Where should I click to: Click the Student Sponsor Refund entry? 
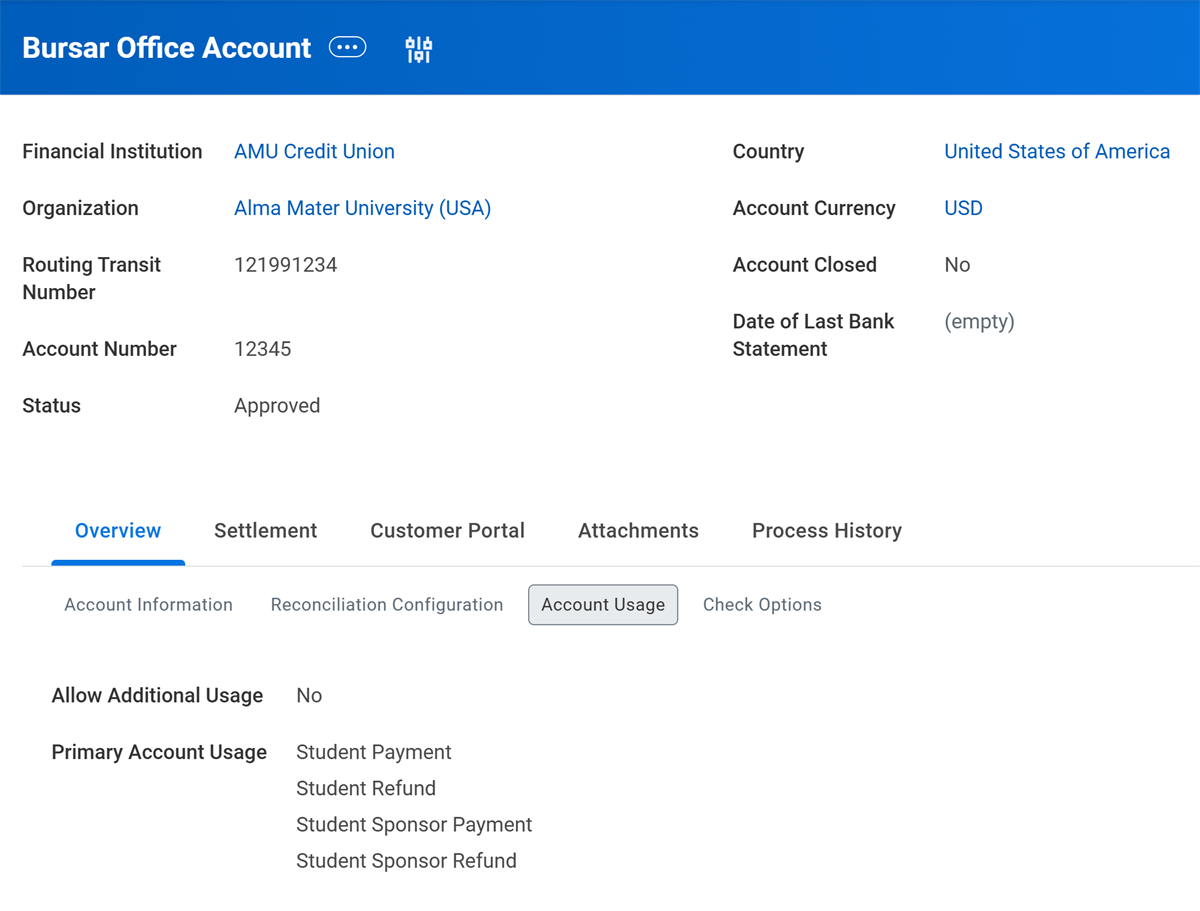[406, 861]
